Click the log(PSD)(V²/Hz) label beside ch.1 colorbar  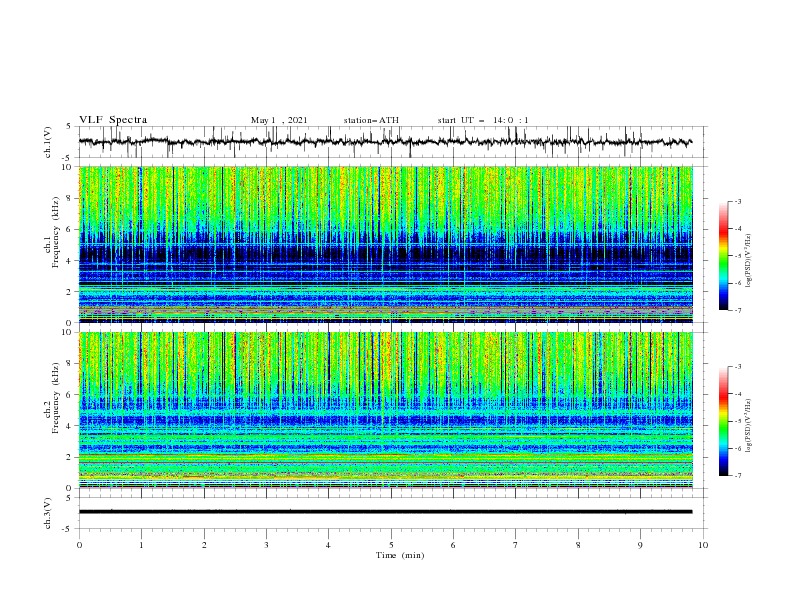[x=749, y=261]
